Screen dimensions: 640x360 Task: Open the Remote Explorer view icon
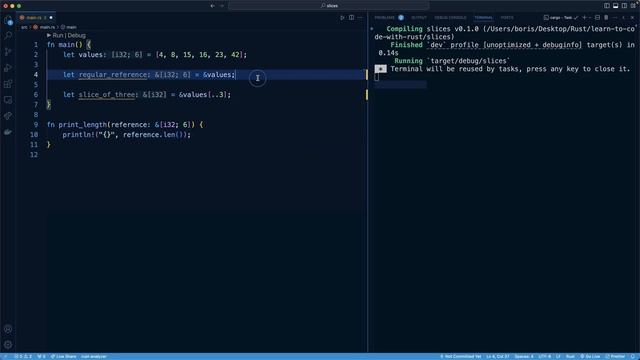(x=8, y=100)
